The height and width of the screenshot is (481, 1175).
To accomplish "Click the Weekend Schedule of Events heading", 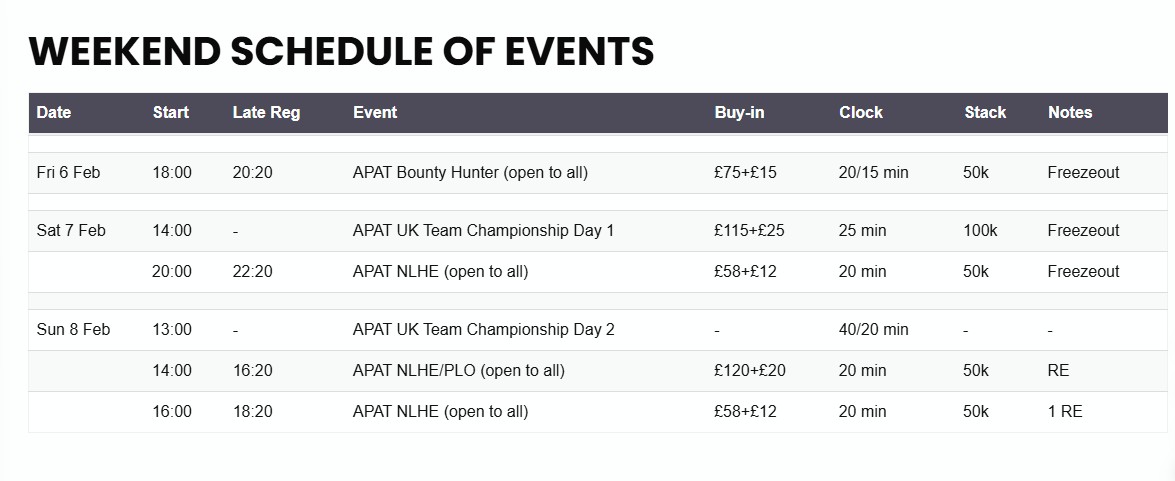I will coord(341,52).
